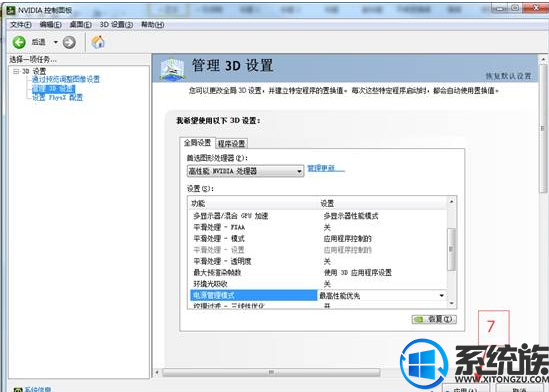Select 设置 PhysX 配置 tree item
Image resolution: width=549 pixels, height=392 pixels.
click(57, 97)
